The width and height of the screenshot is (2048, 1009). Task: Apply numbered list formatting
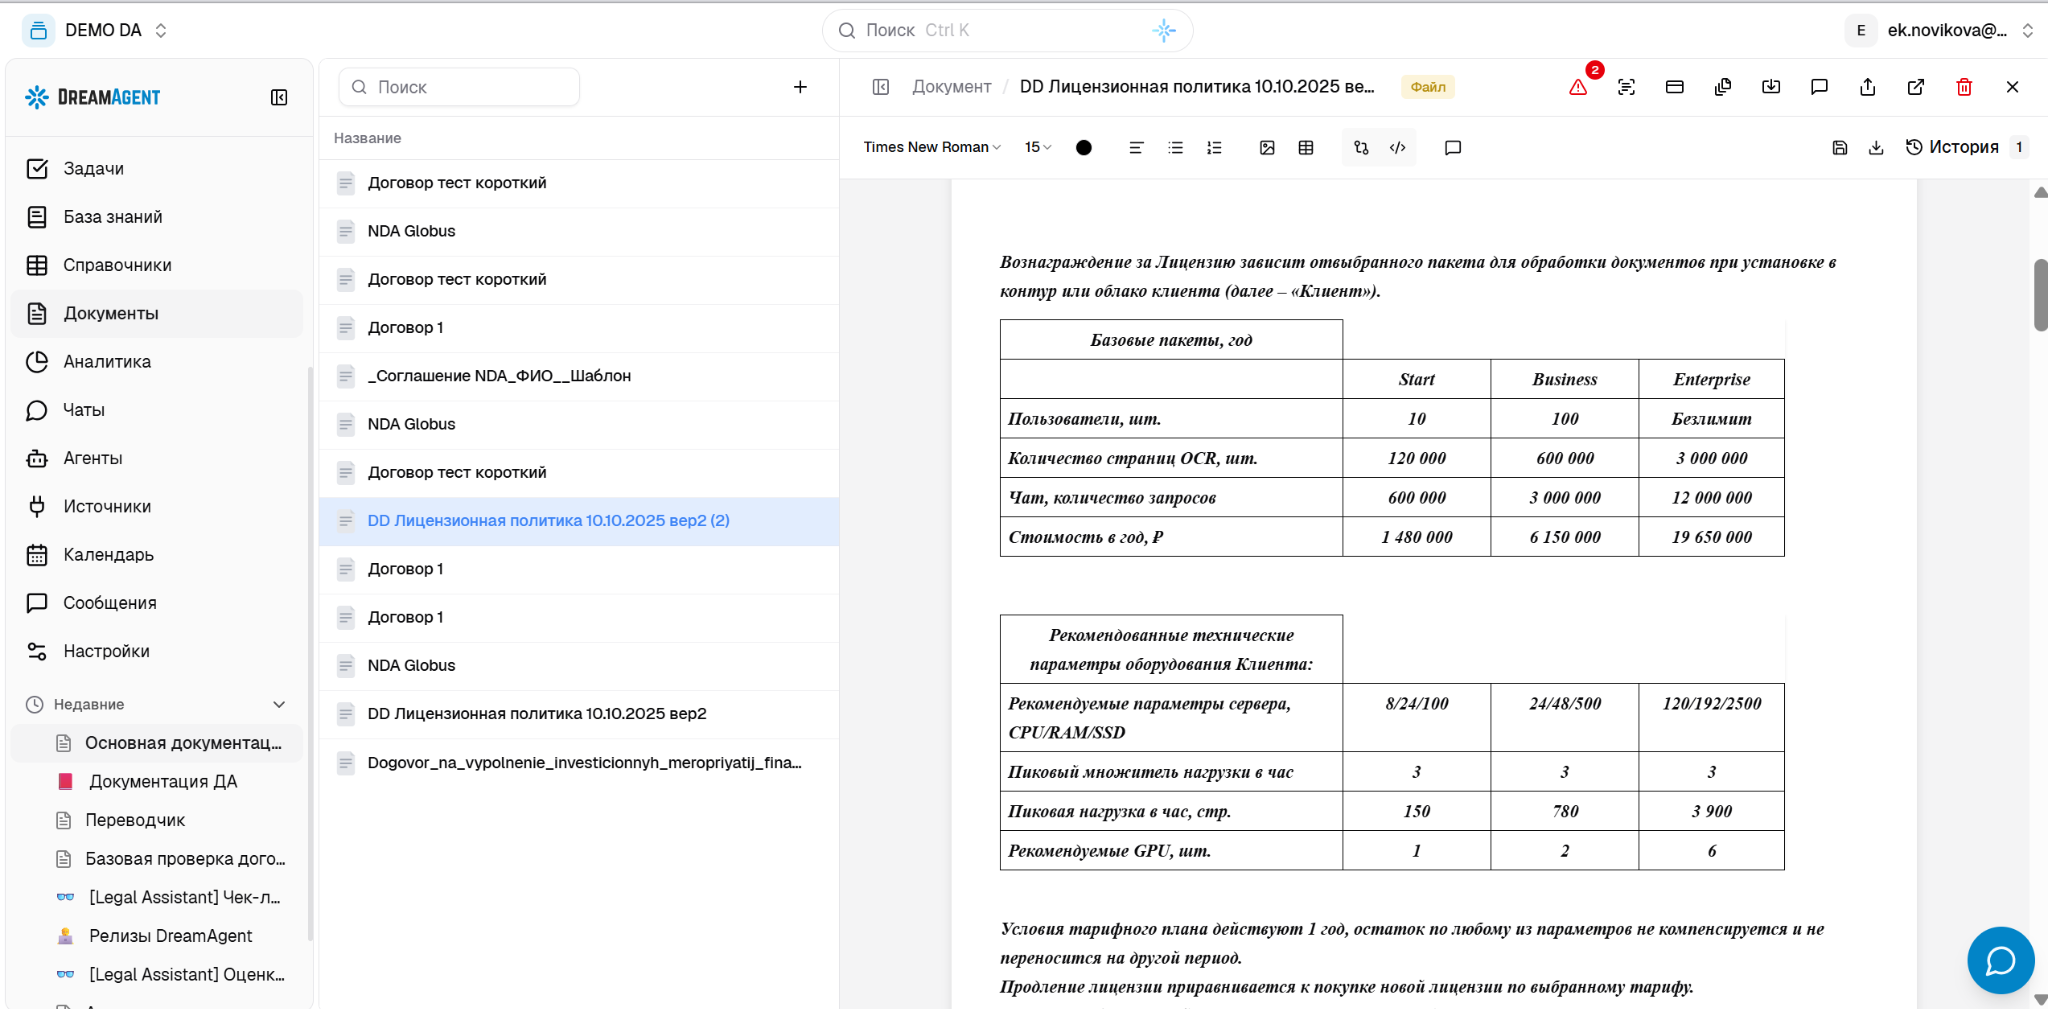(x=1214, y=147)
